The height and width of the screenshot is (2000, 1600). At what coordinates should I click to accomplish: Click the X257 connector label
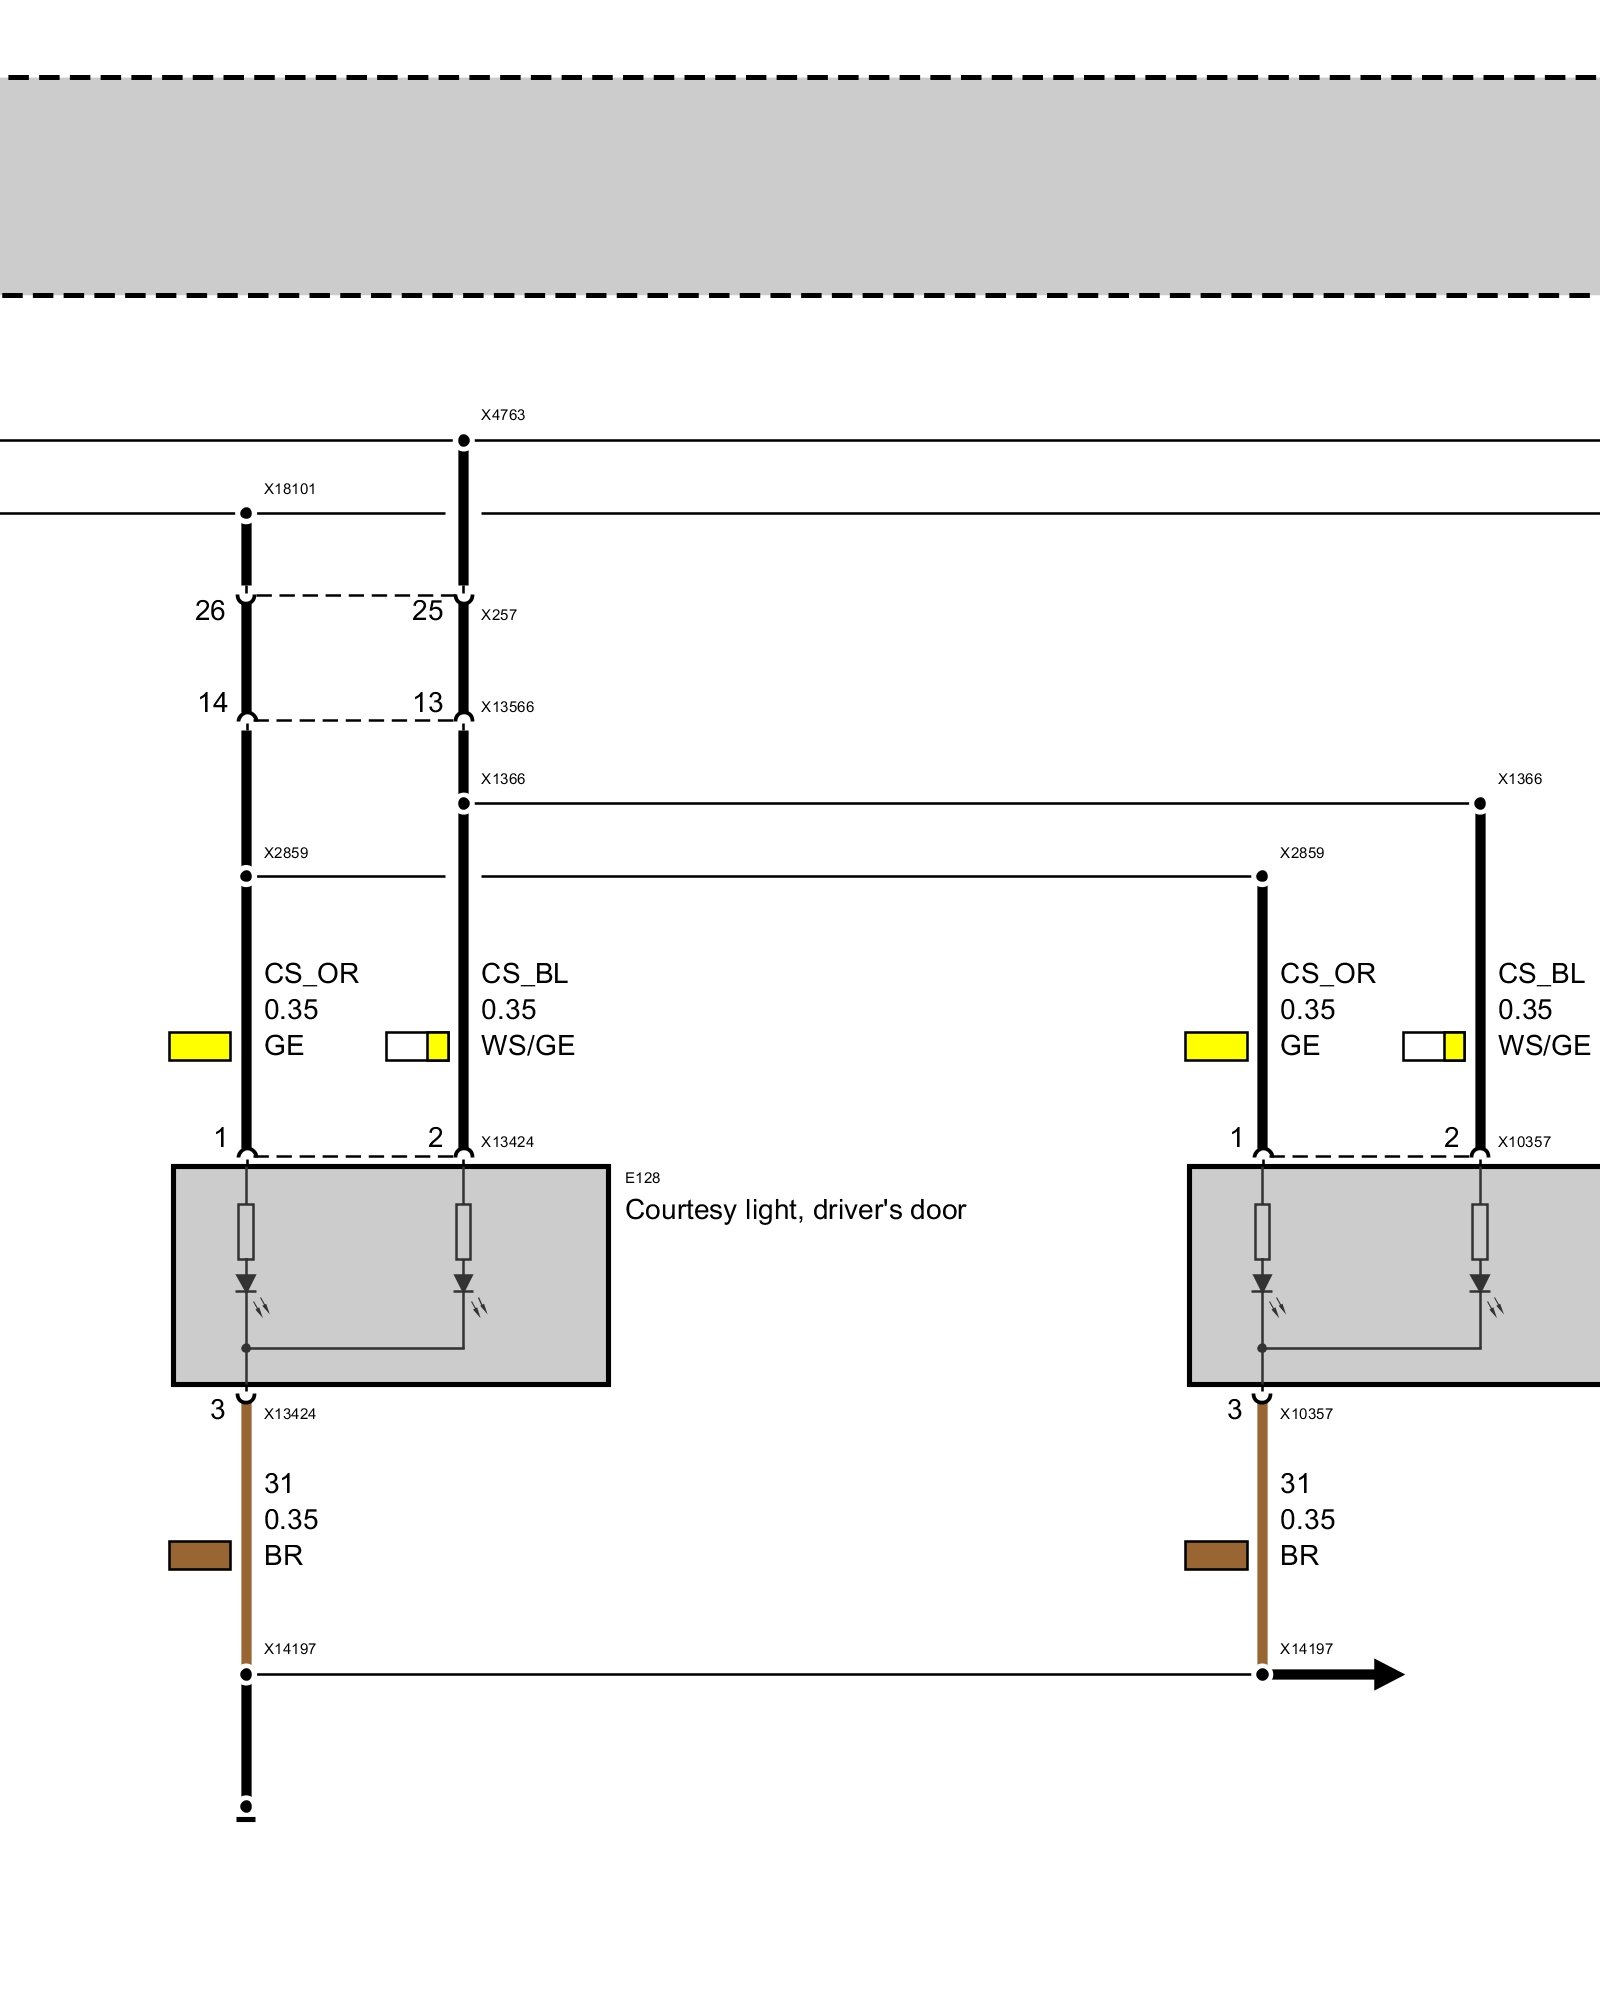[x=498, y=615]
